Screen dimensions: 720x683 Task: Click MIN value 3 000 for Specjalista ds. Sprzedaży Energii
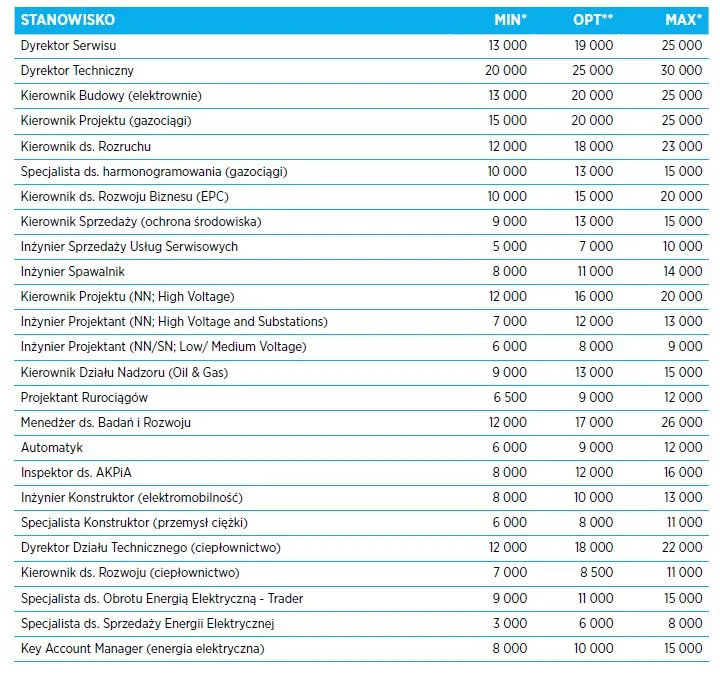pos(510,623)
